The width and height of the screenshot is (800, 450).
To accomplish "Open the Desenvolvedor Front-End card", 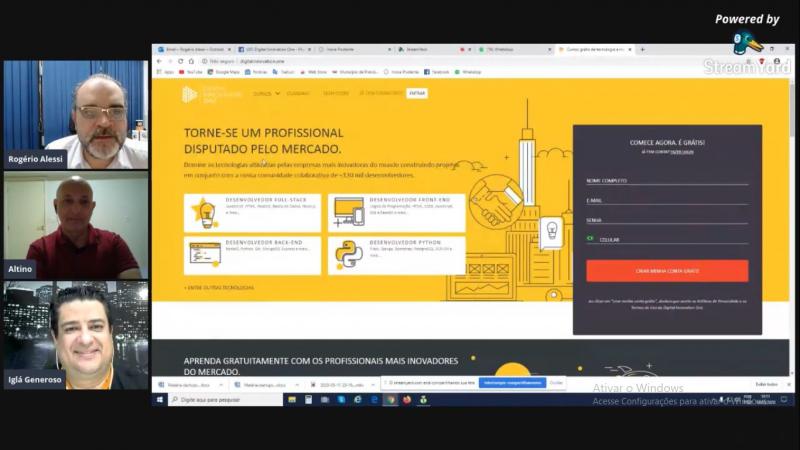I will 396,213.
